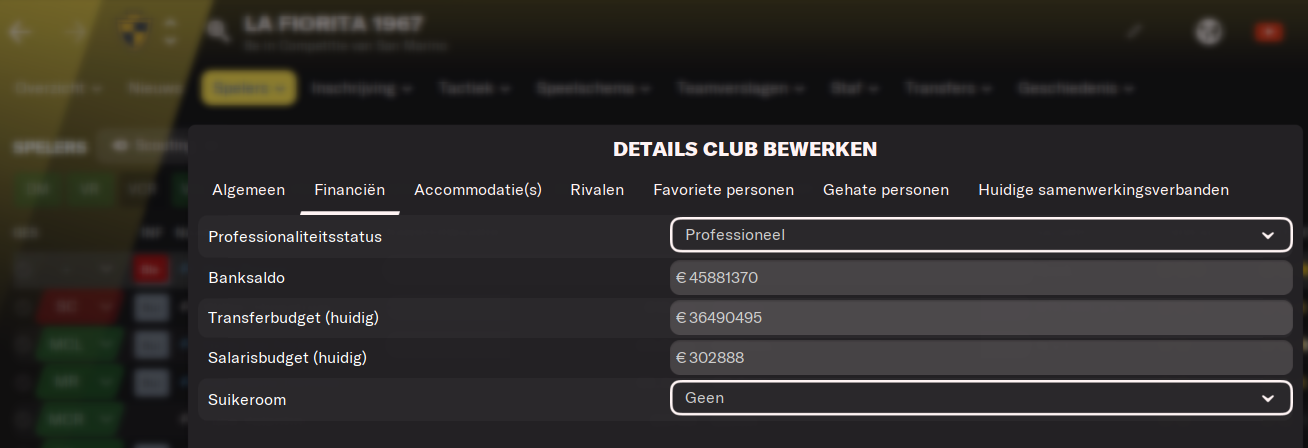This screenshot has width=1308, height=448.
Task: Open the Accommodatie(s) tab
Action: tap(478, 190)
